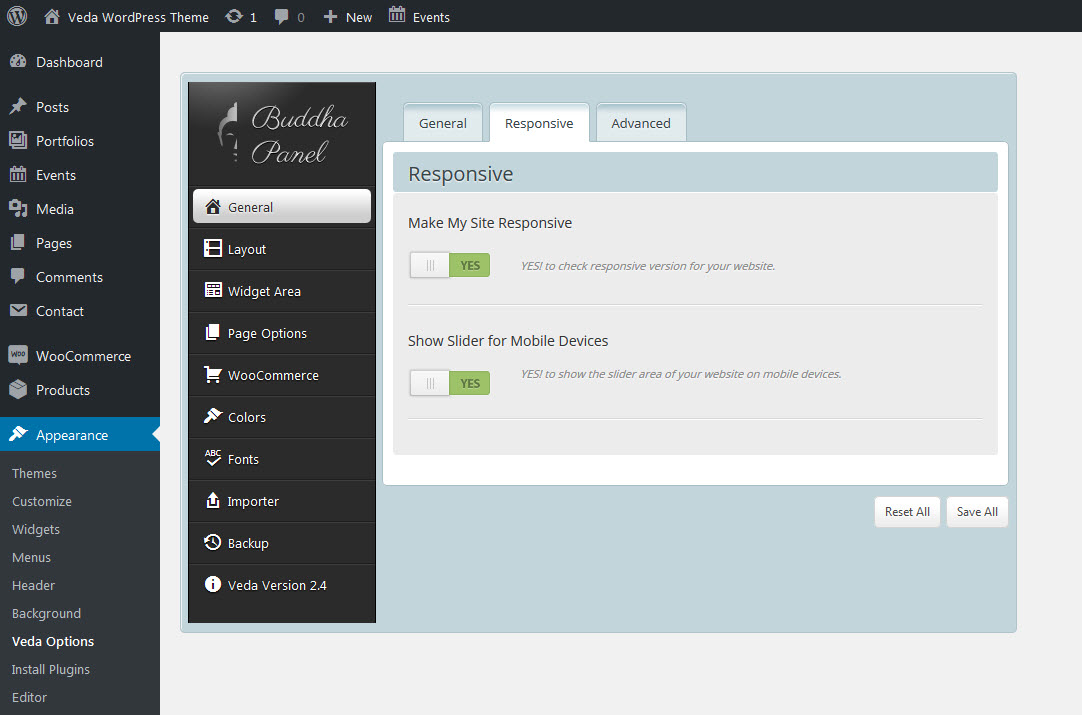Click the WooCommerce cart icon in Buddha Panel
The height and width of the screenshot is (715, 1082).
(x=213, y=375)
